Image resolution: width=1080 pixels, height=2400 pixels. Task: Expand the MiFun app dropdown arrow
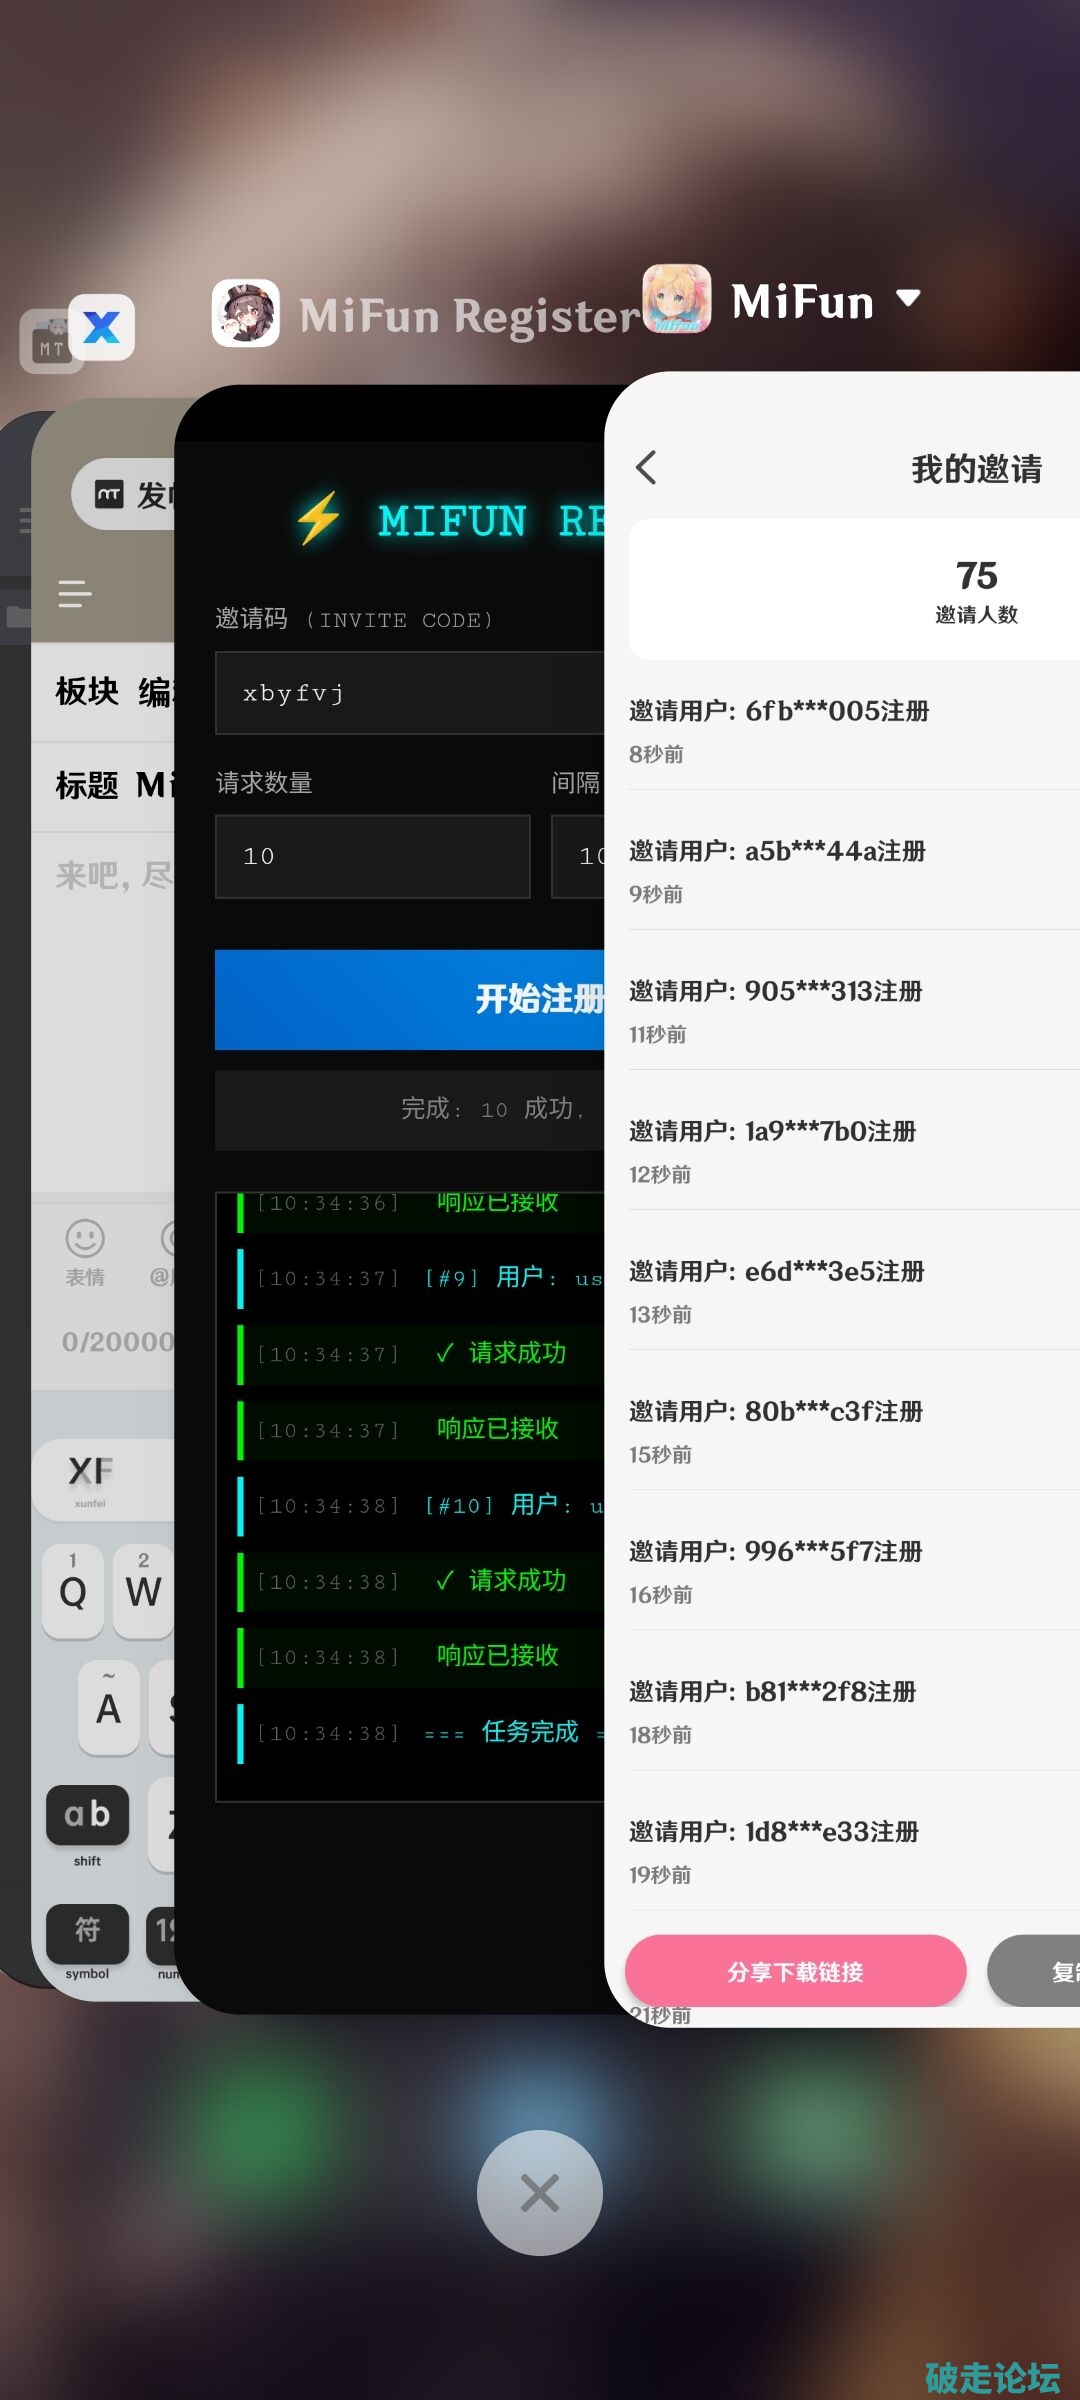(x=908, y=298)
